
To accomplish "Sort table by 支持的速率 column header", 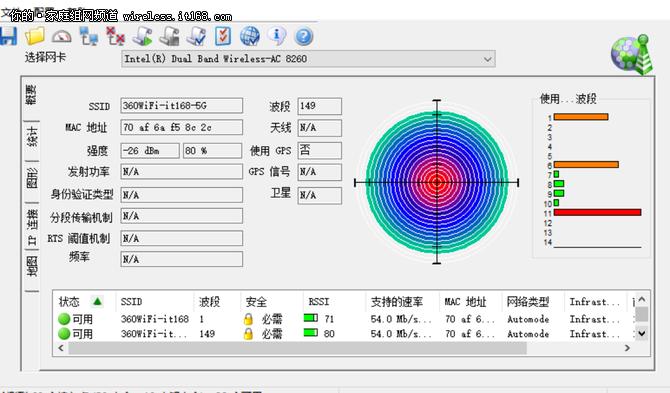I will pos(403,302).
